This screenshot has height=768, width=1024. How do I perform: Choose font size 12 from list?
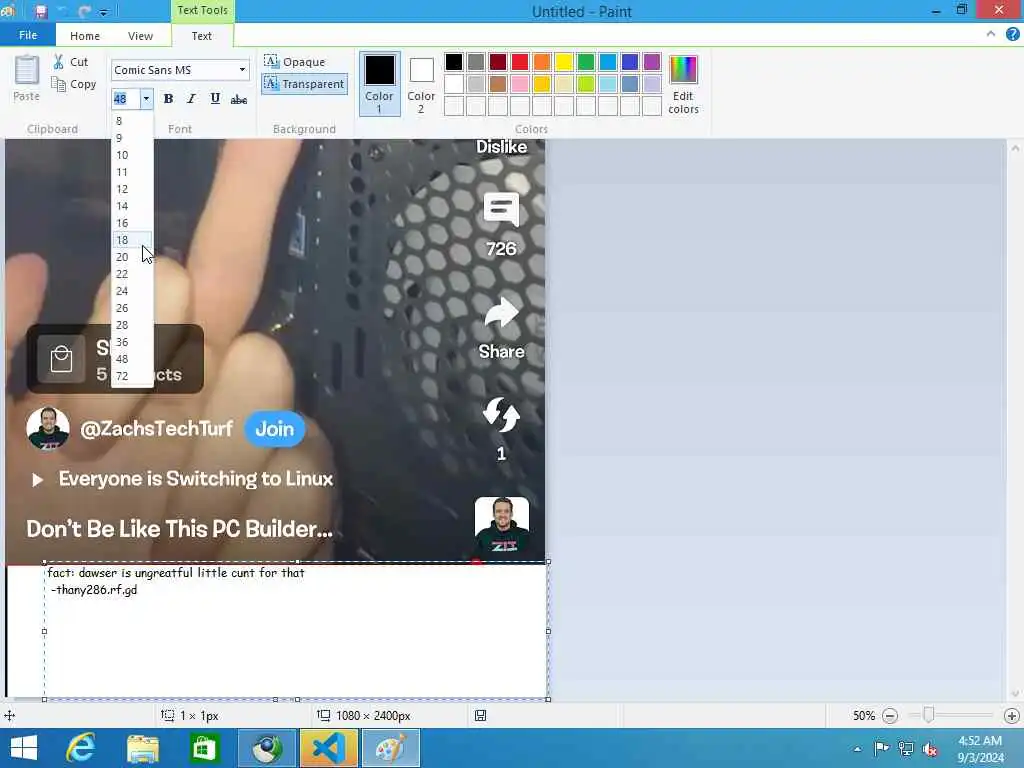[x=132, y=189]
